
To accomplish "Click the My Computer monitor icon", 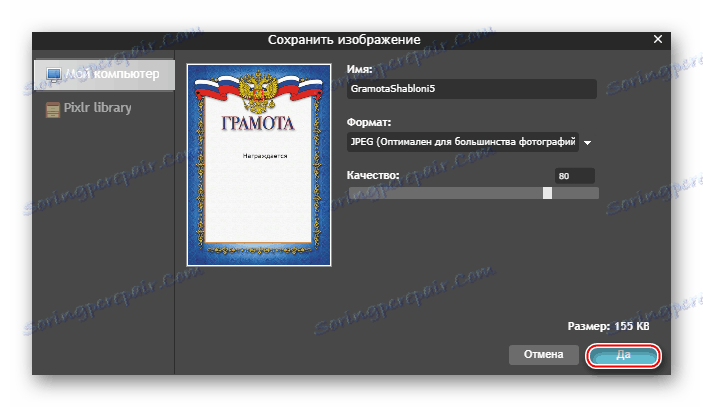I will click(54, 74).
